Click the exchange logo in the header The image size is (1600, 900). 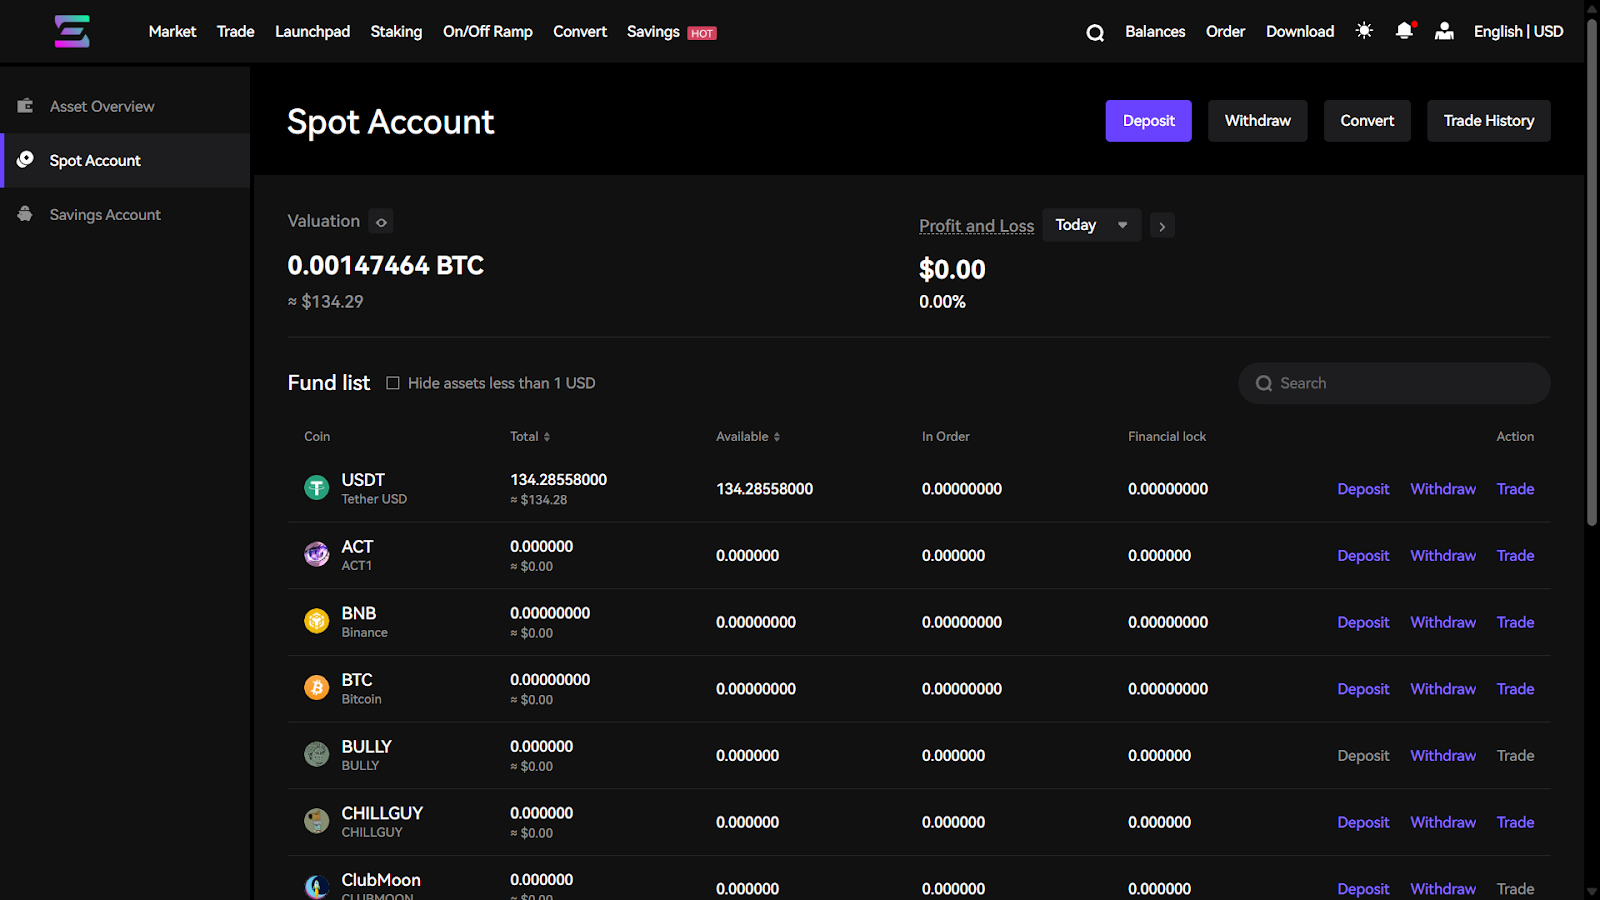(72, 32)
